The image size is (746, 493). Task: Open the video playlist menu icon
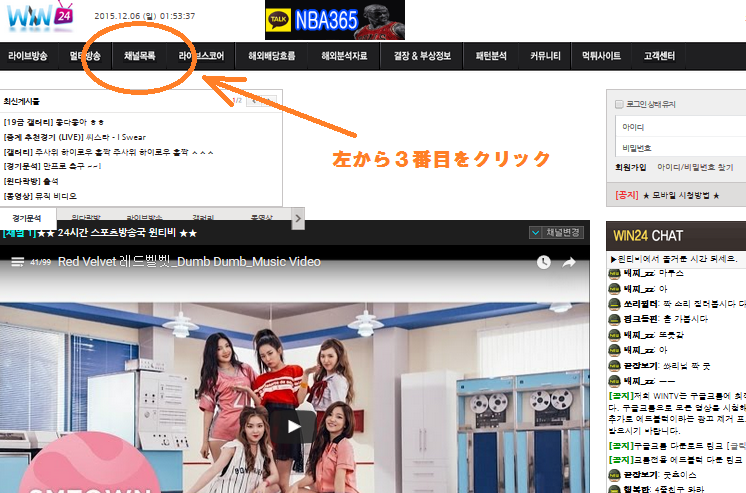tap(18, 262)
